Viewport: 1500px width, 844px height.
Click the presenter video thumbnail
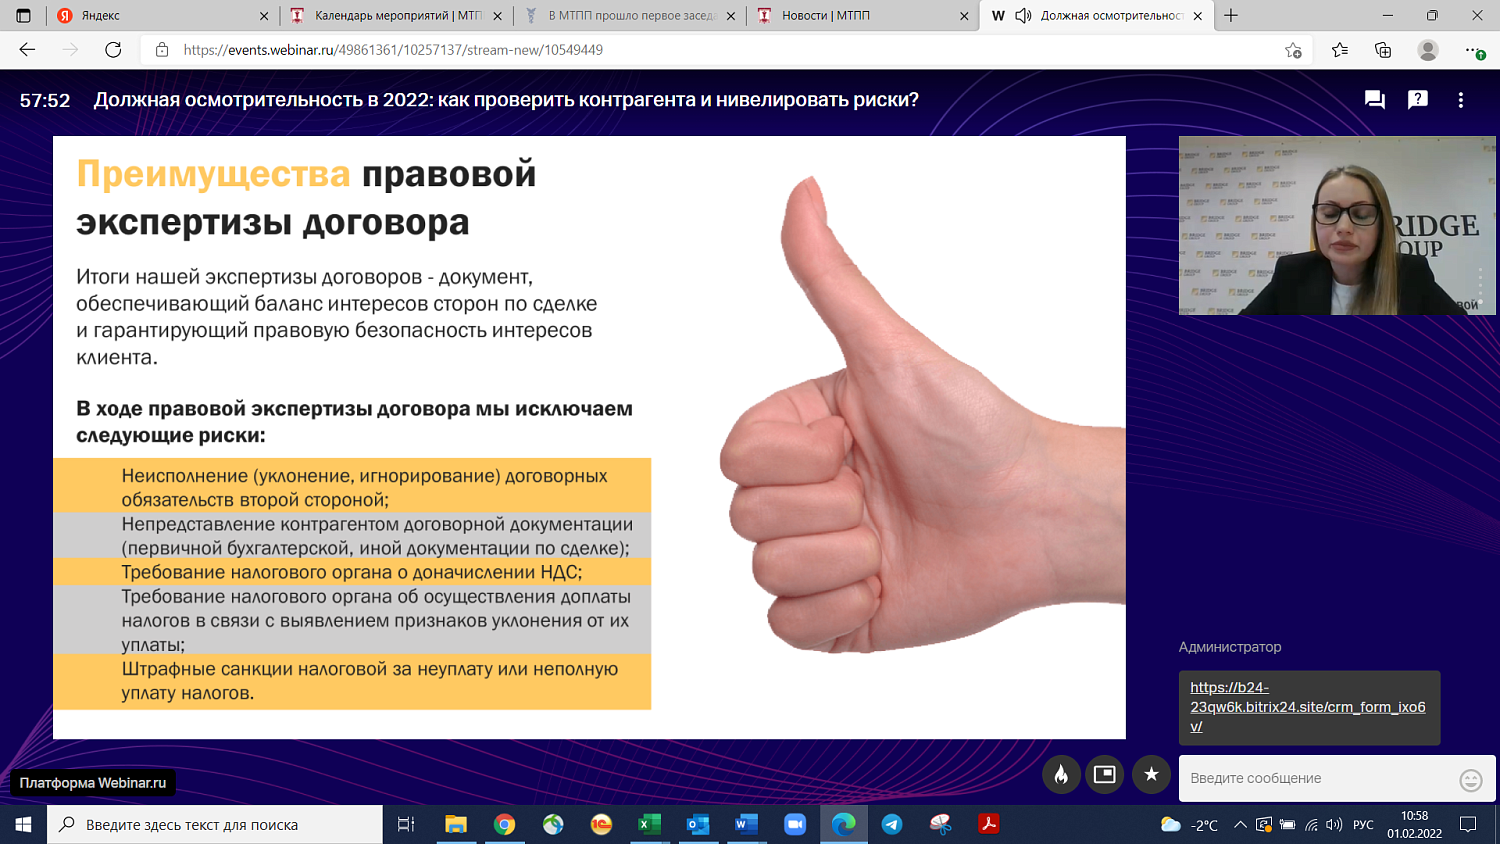(x=1337, y=226)
